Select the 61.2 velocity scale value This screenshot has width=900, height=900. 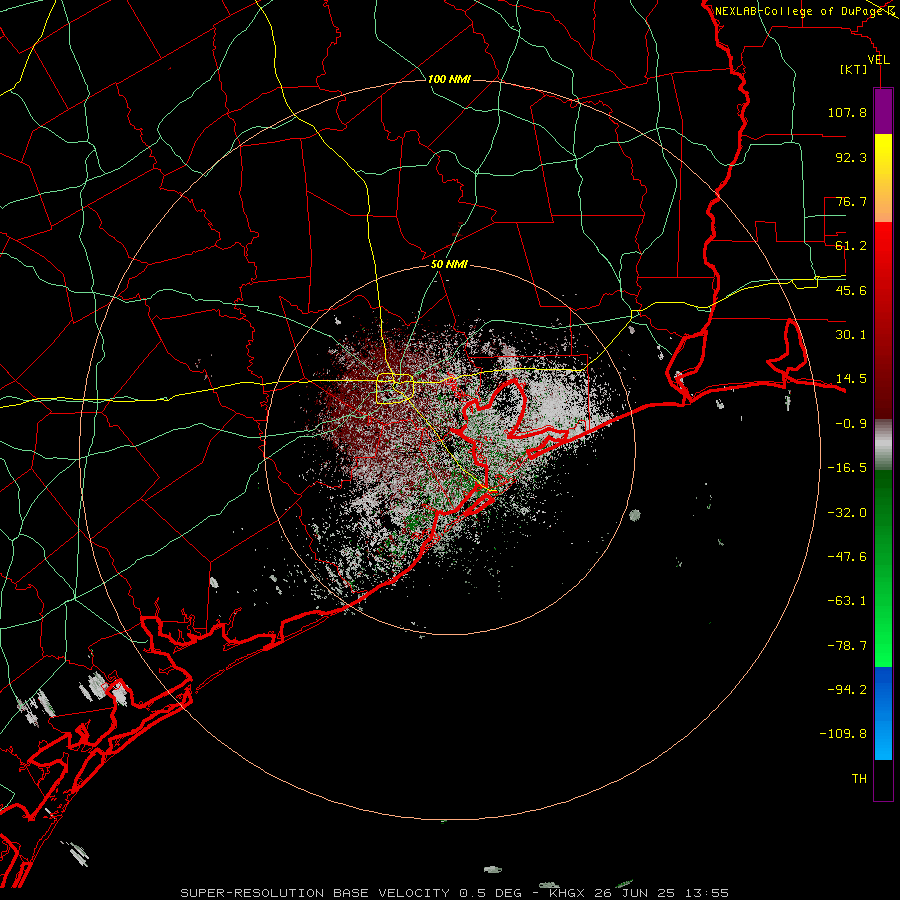tap(851, 246)
